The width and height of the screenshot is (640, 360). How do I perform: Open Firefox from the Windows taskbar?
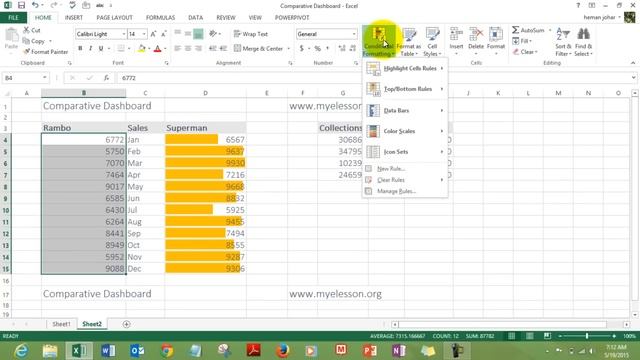click(282, 351)
